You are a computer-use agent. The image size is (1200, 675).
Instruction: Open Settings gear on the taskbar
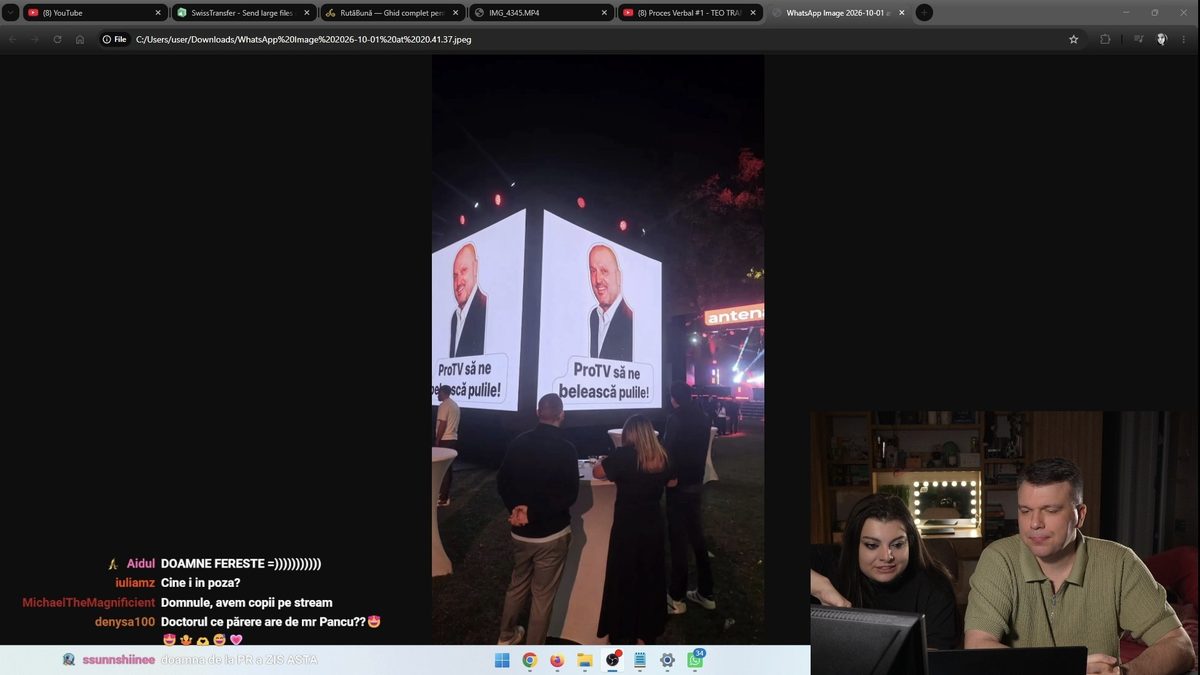[667, 660]
